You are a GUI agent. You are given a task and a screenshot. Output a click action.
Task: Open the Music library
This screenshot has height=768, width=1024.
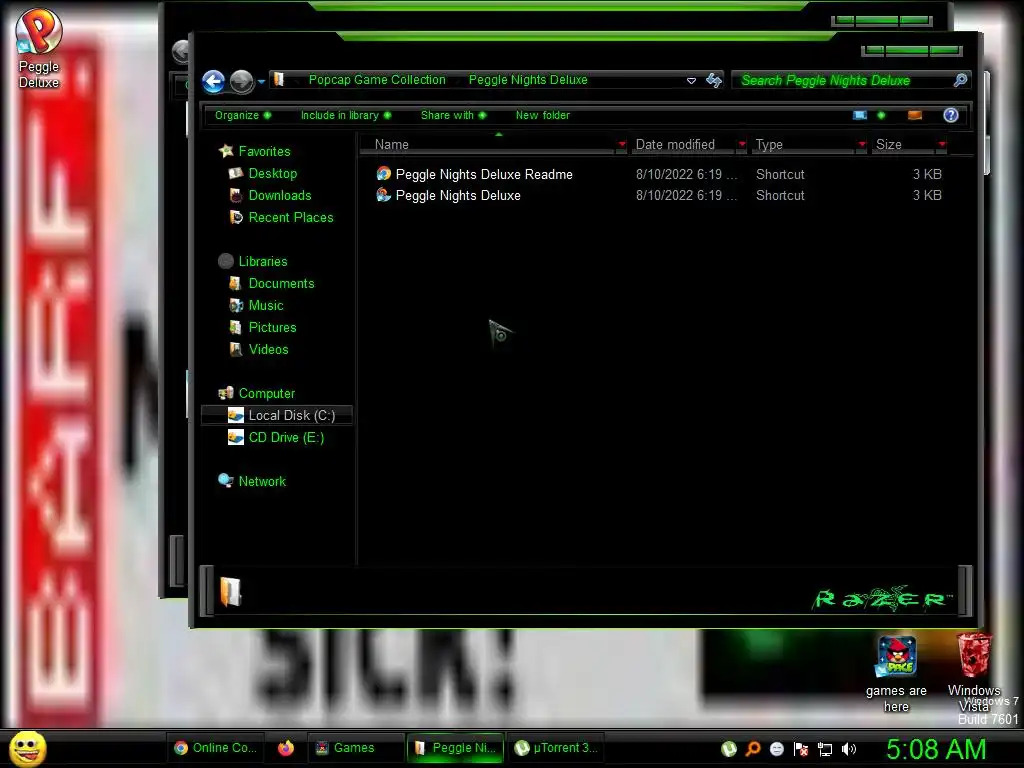266,306
